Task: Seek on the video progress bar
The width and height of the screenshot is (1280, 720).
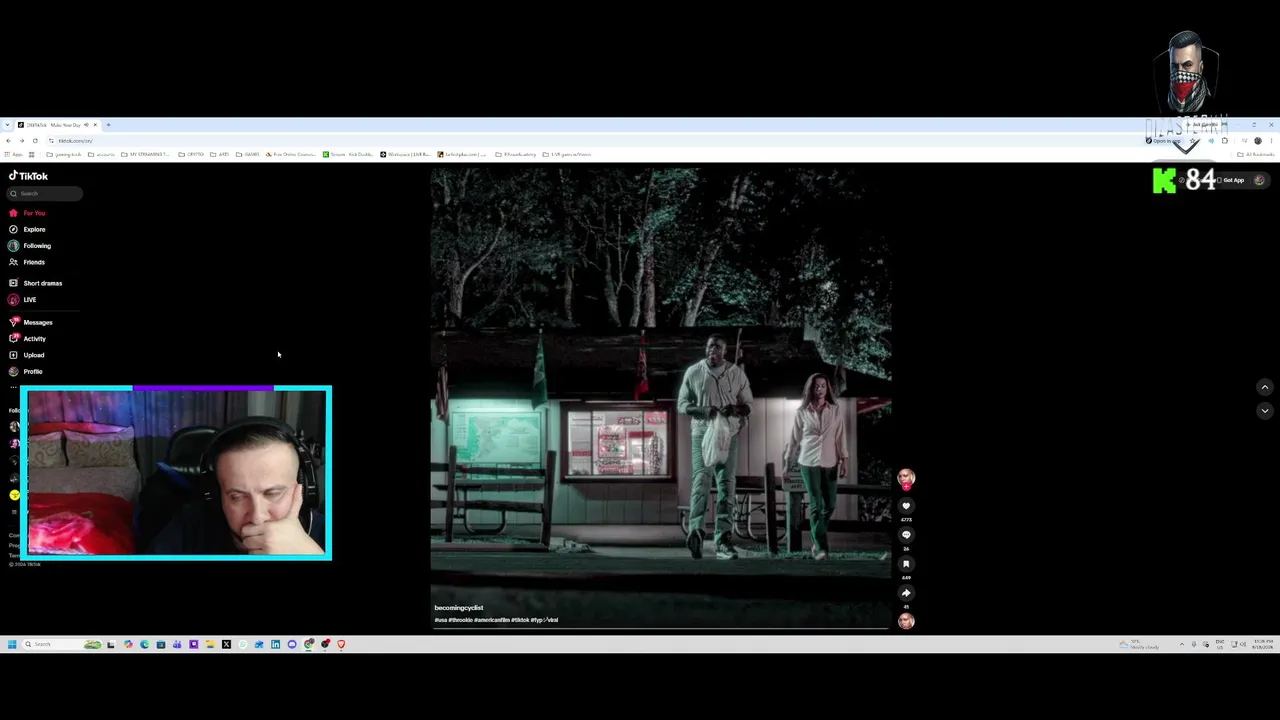Action: [660, 628]
